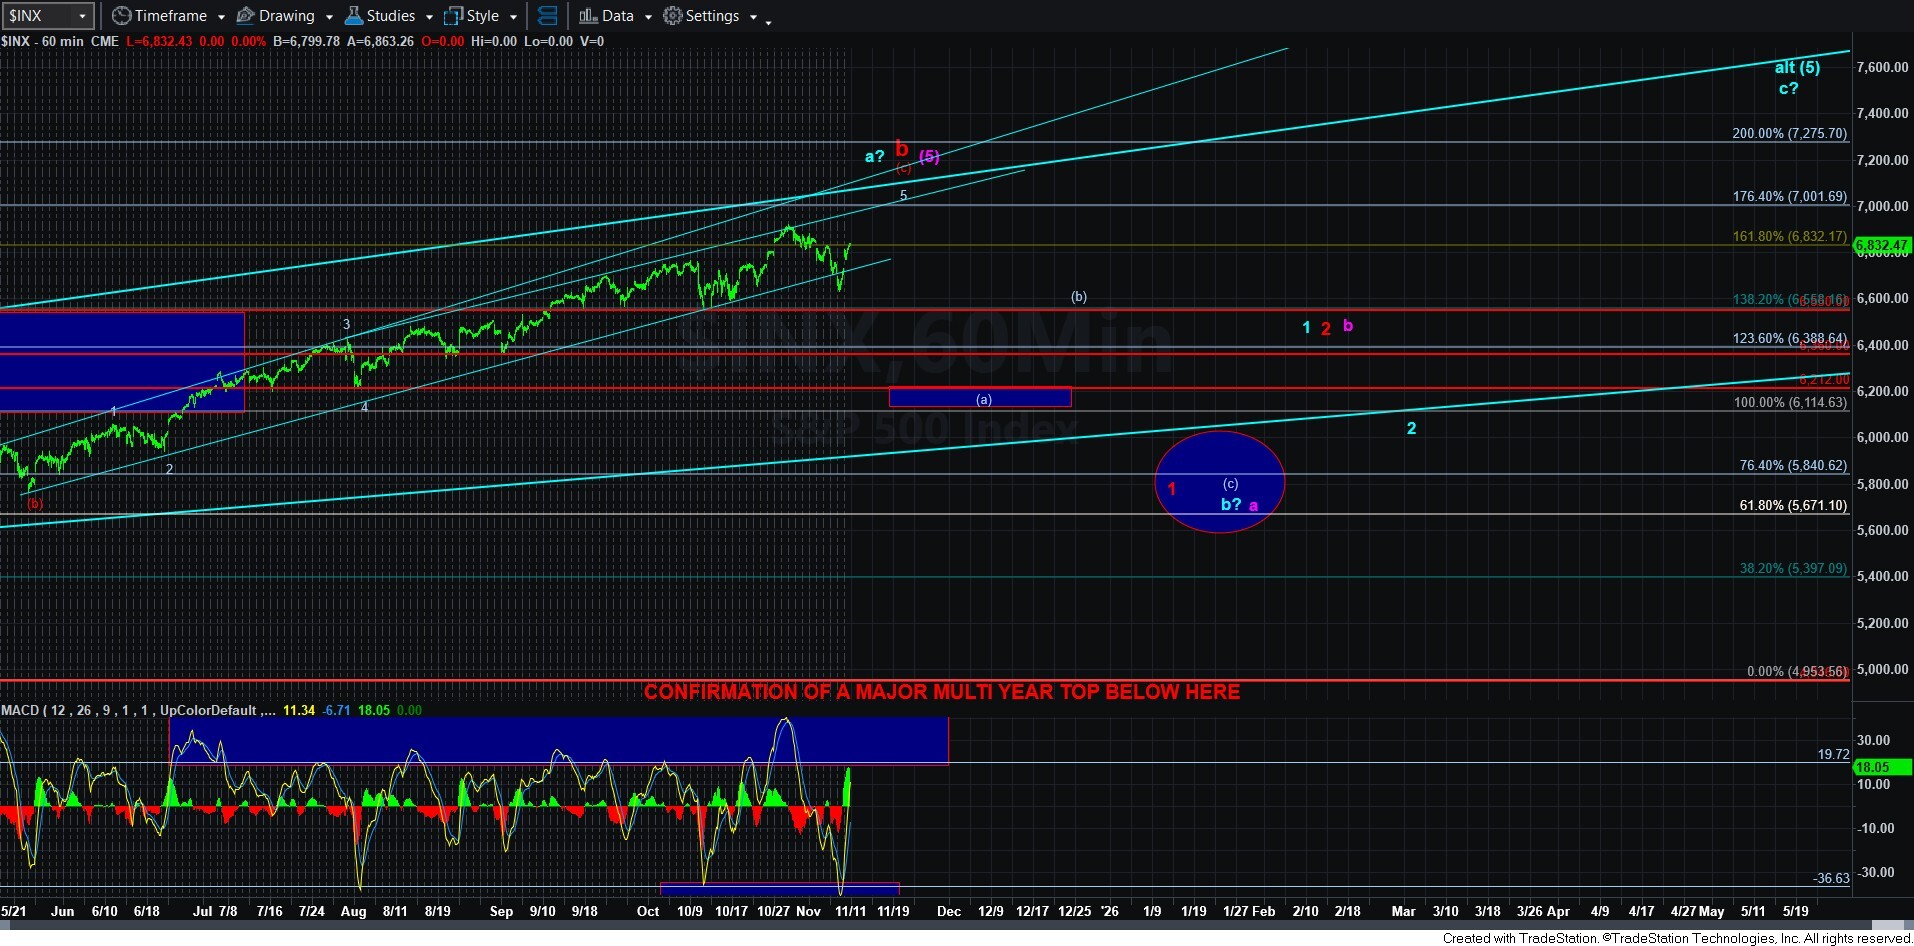1914x946 pixels.
Task: Click the 6,832.47 current price tag
Action: [1881, 245]
